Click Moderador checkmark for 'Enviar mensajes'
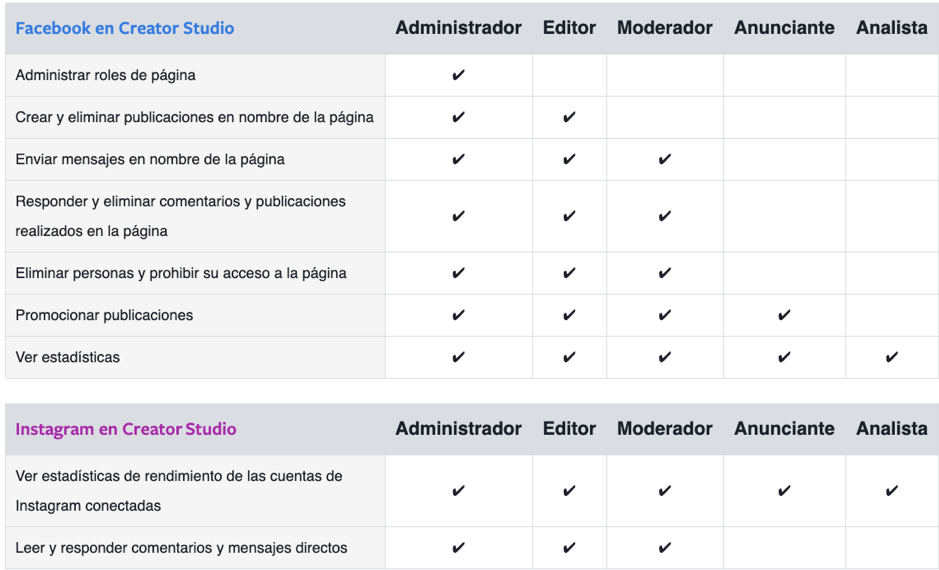 [x=665, y=159]
